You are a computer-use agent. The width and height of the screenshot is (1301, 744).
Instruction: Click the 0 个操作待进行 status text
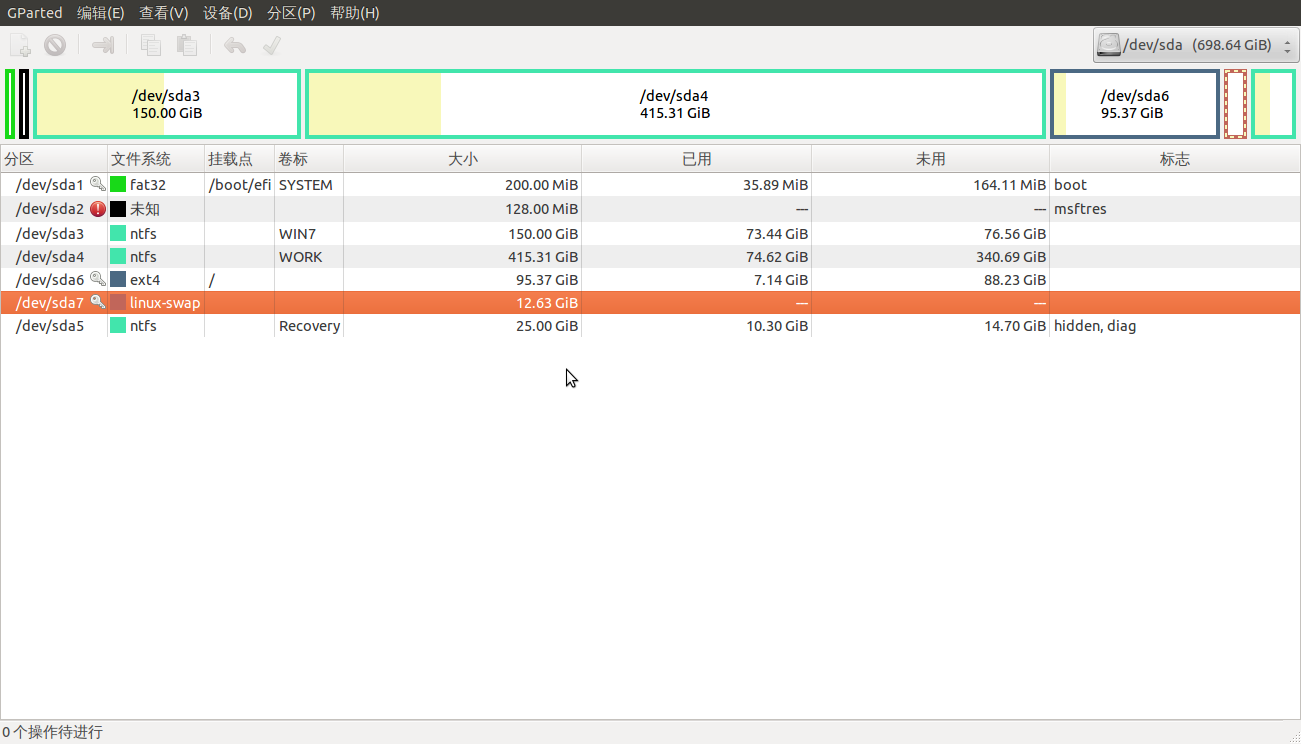pos(52,733)
